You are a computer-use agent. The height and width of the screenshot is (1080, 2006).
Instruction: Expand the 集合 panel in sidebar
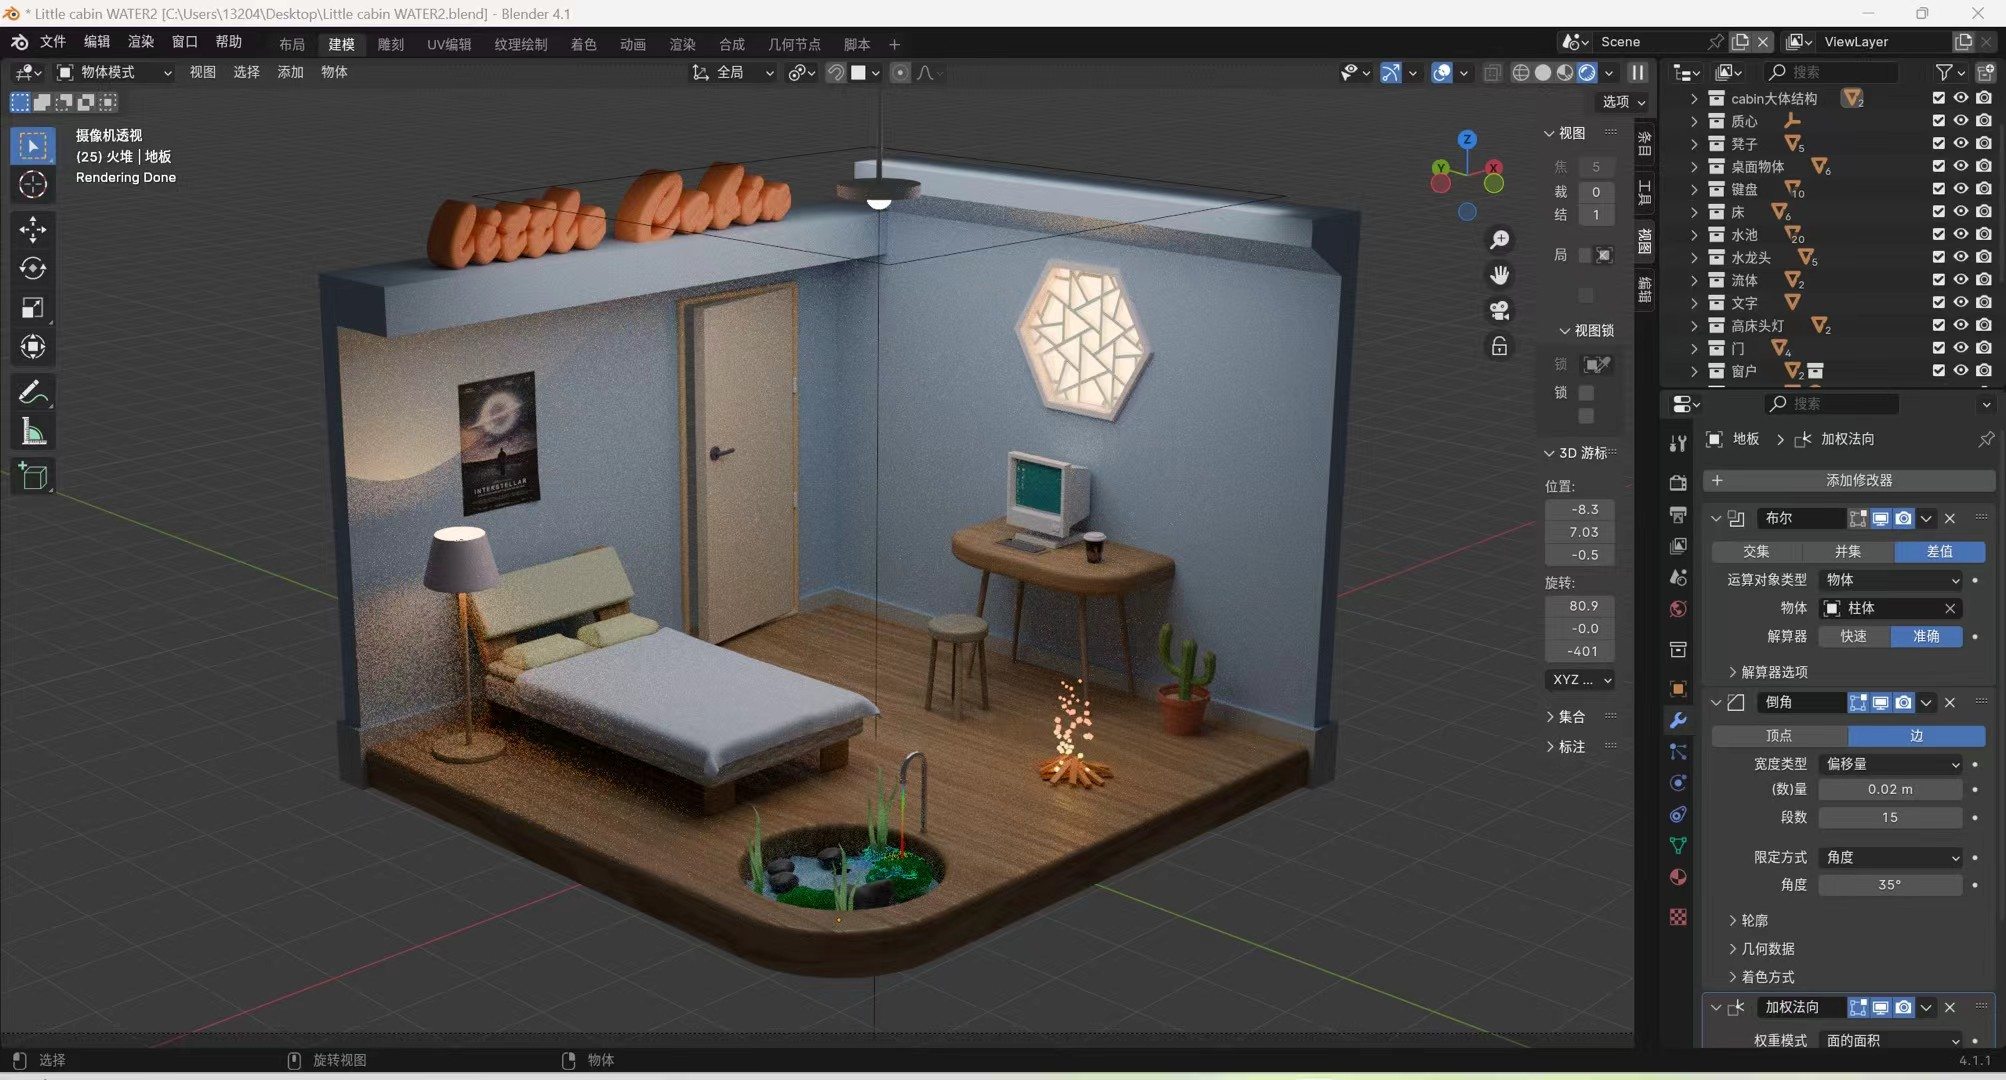coord(1566,717)
